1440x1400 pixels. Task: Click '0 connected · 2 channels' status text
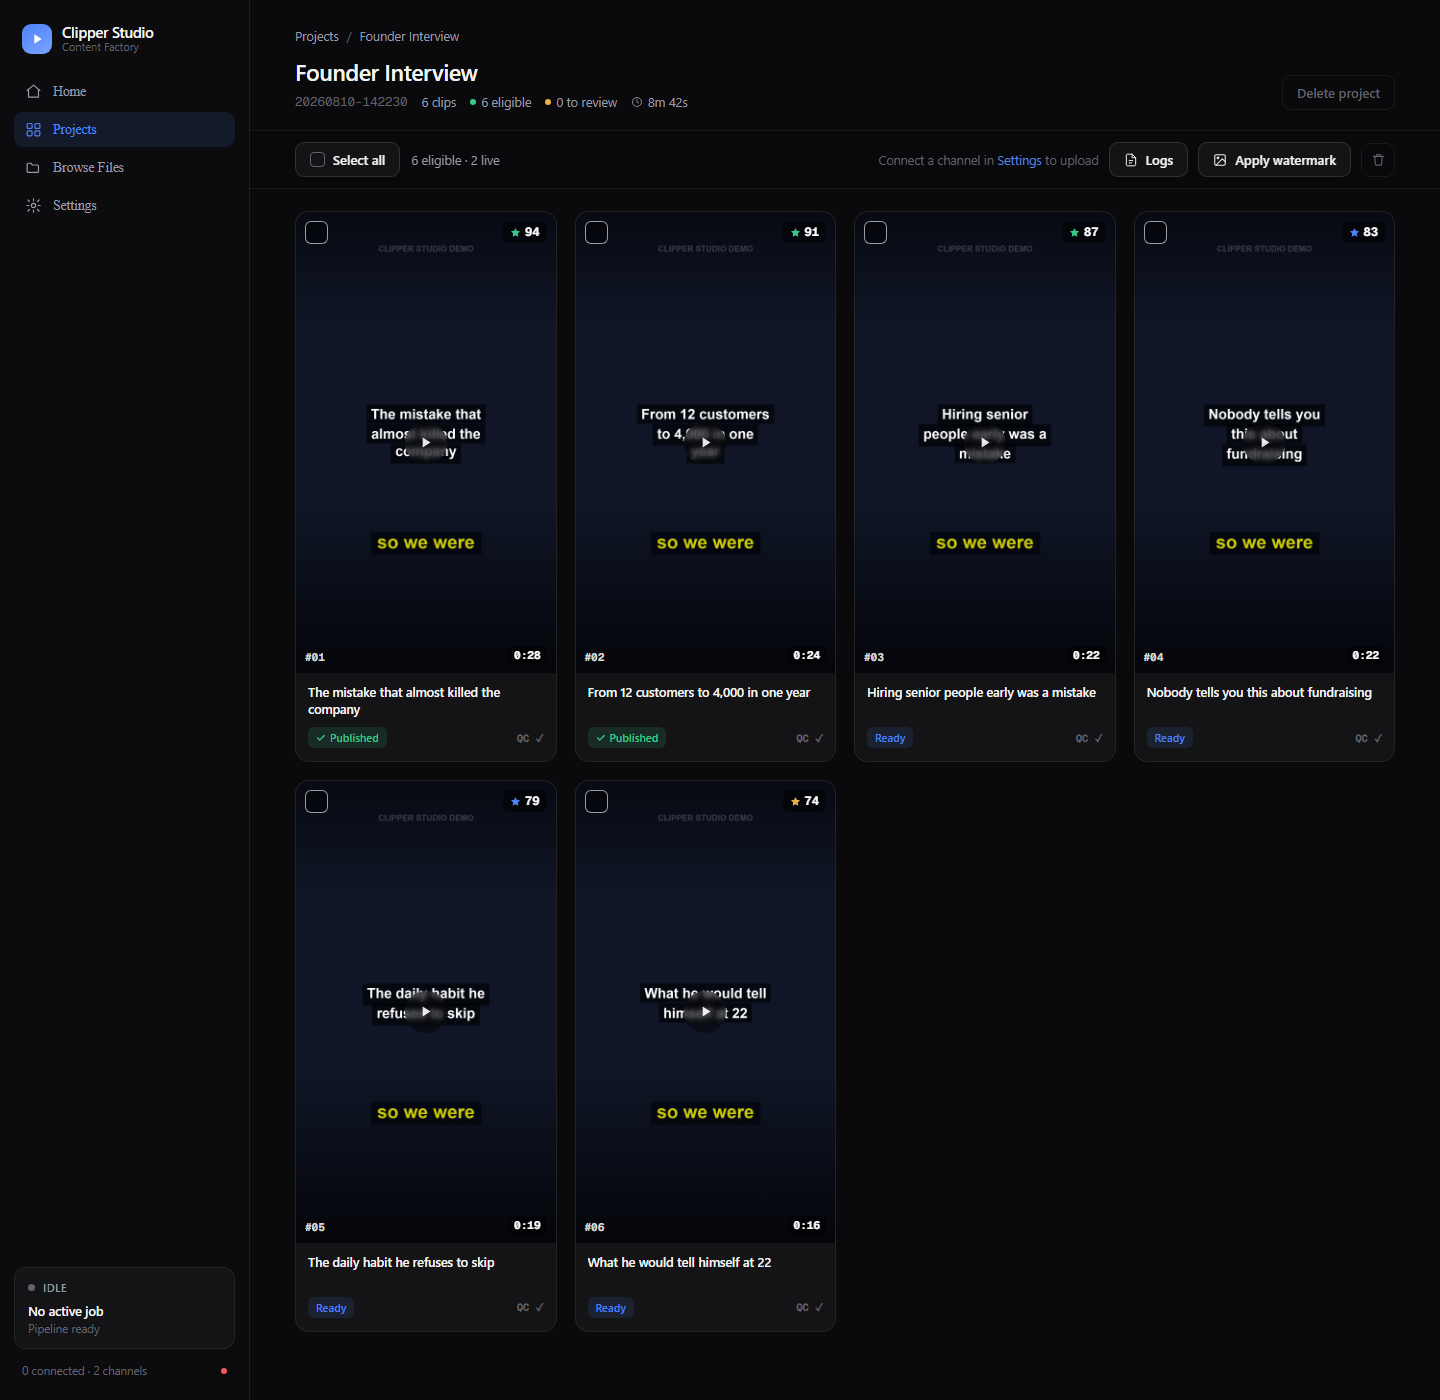84,1371
